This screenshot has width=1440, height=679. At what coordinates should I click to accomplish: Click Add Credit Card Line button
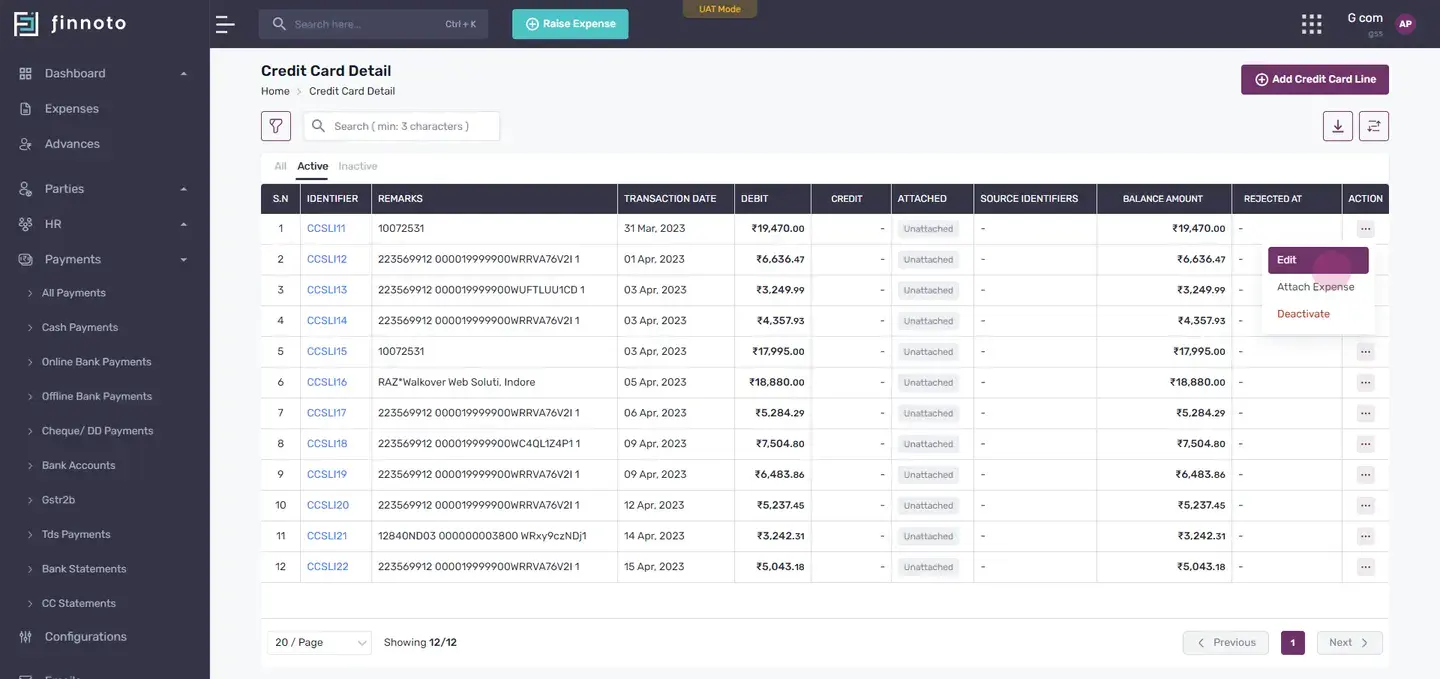(1315, 79)
